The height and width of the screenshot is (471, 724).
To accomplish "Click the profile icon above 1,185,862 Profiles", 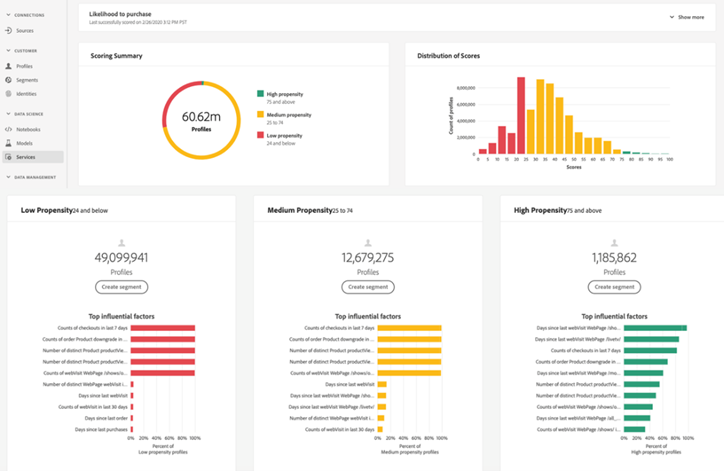I will pyautogui.click(x=615, y=243).
